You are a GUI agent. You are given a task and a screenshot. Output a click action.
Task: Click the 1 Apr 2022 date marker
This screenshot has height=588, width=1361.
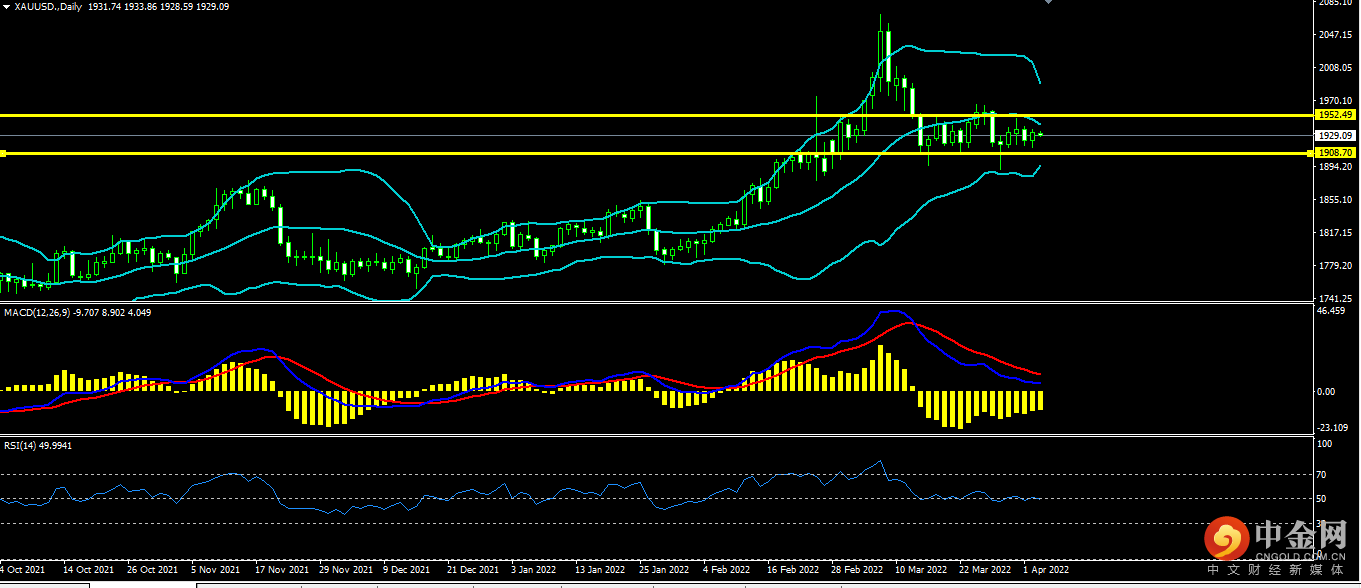tap(1046, 569)
